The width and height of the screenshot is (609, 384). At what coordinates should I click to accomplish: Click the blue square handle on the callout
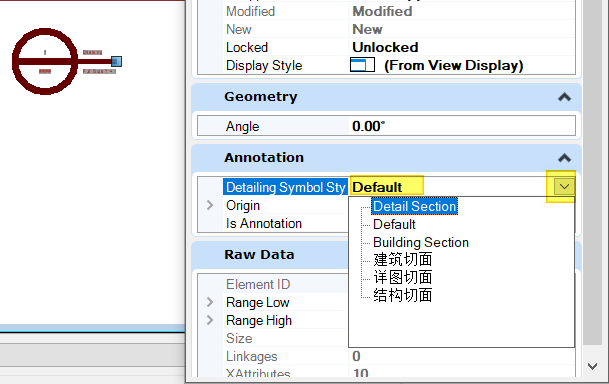[x=117, y=61]
